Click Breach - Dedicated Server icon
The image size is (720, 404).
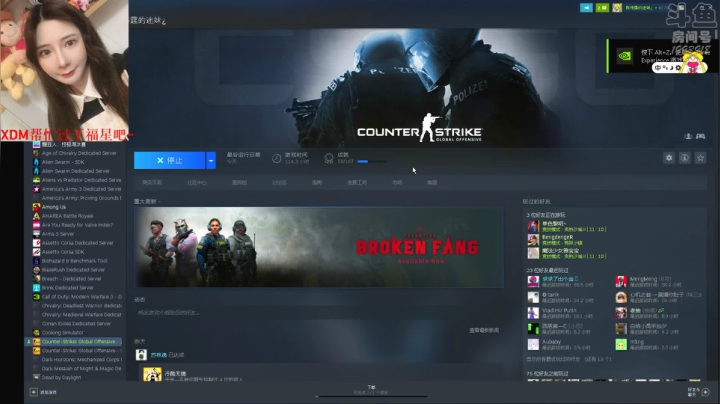tap(36, 279)
